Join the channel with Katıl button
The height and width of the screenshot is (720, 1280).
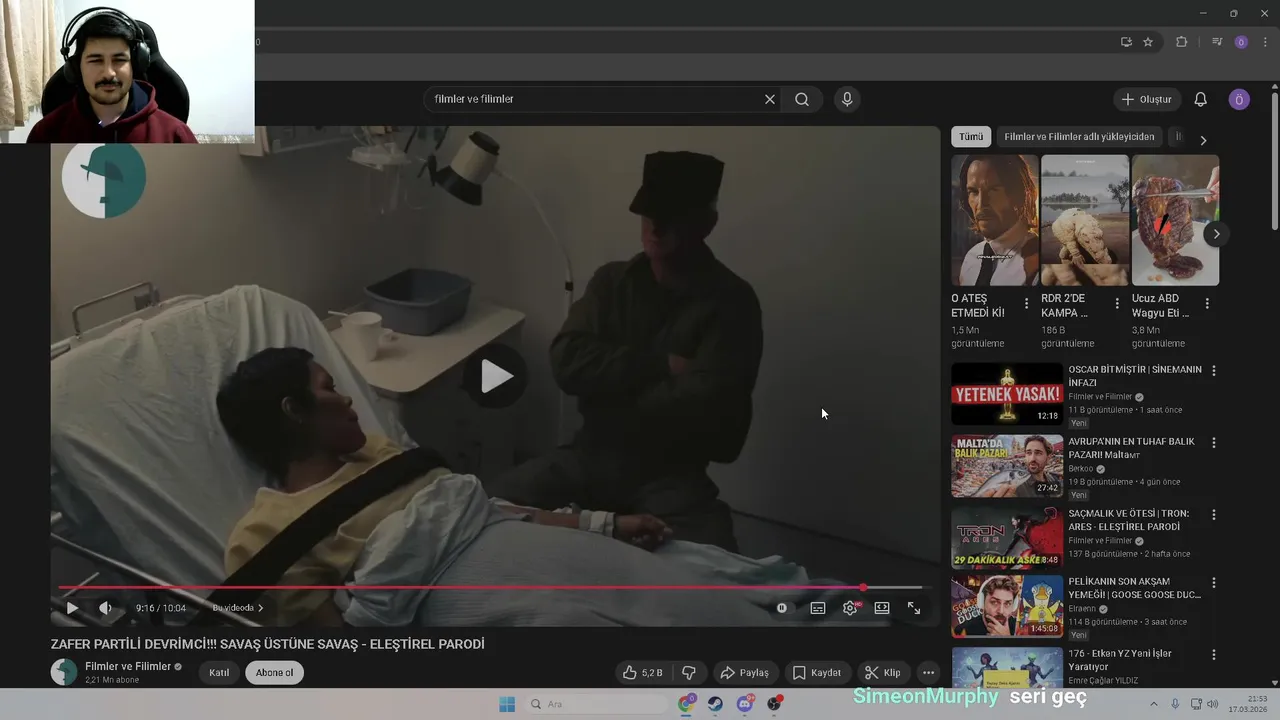click(219, 673)
